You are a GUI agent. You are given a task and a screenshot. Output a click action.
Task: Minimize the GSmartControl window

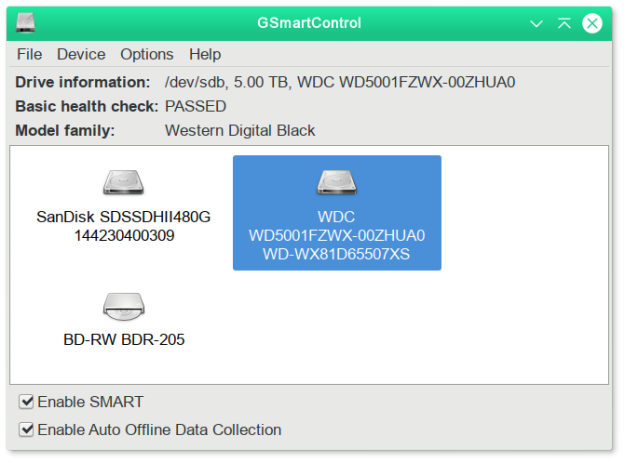point(537,22)
